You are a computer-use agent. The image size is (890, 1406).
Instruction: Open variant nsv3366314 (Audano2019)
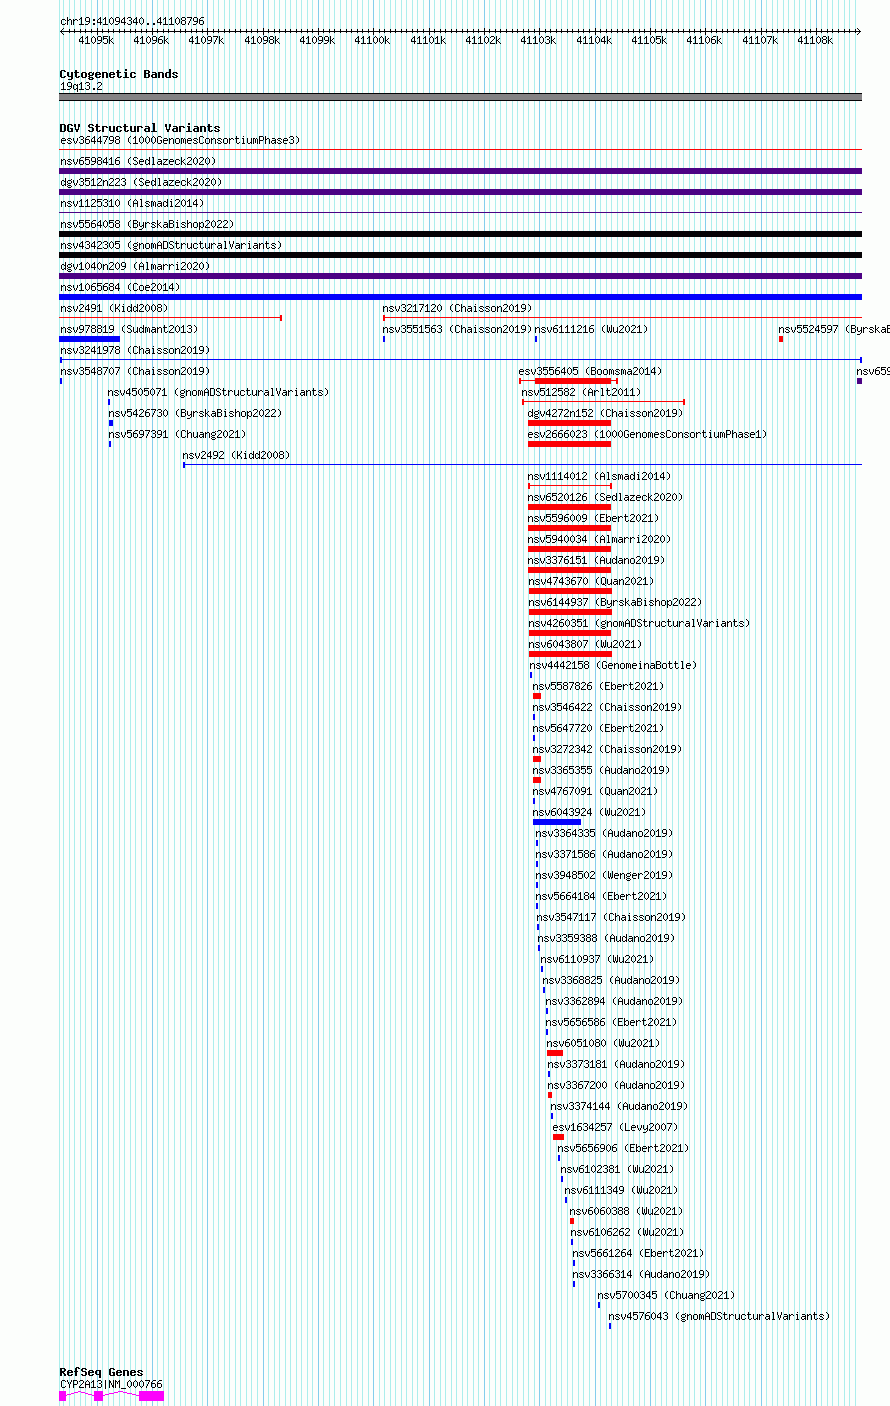pyautogui.click(x=641, y=1274)
